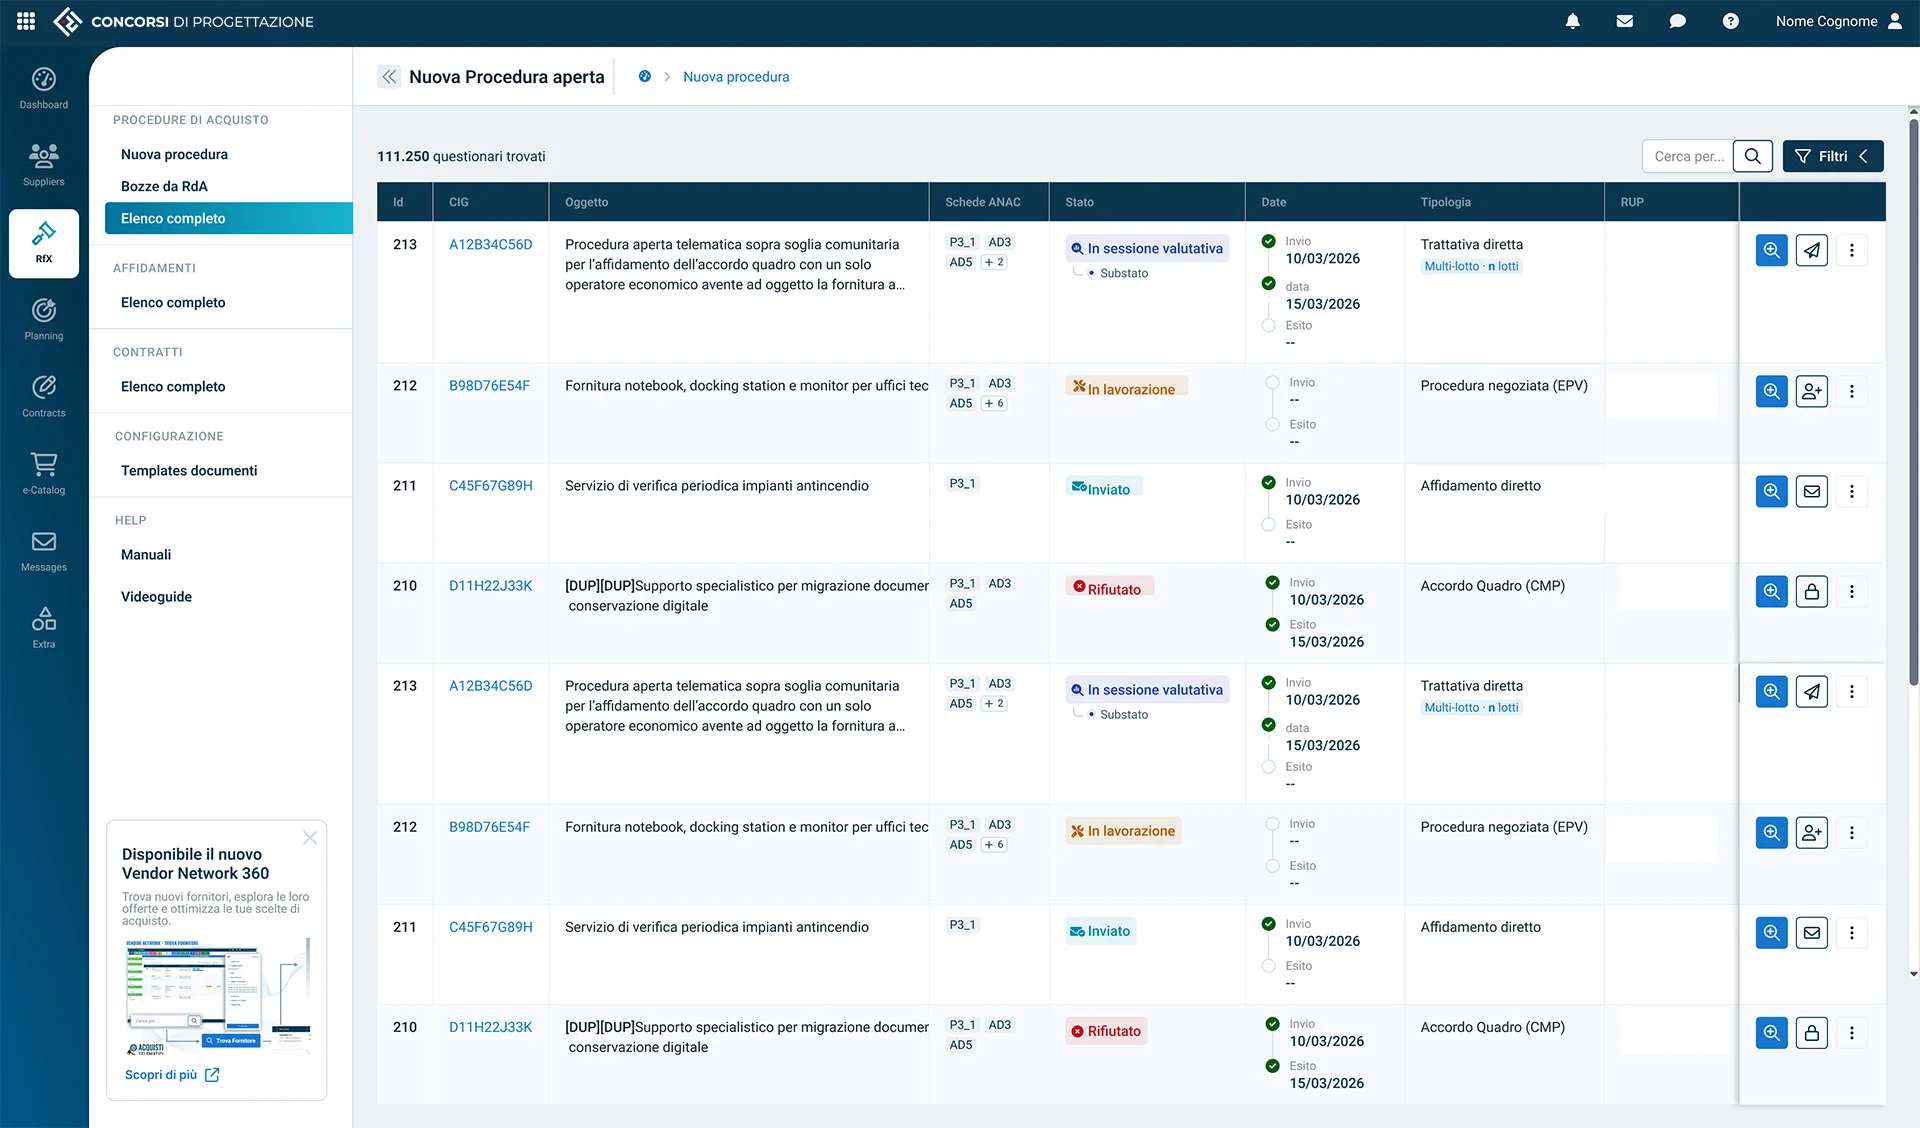
Task: Open Vendor Network 360 preview thumbnail
Action: coord(217,997)
